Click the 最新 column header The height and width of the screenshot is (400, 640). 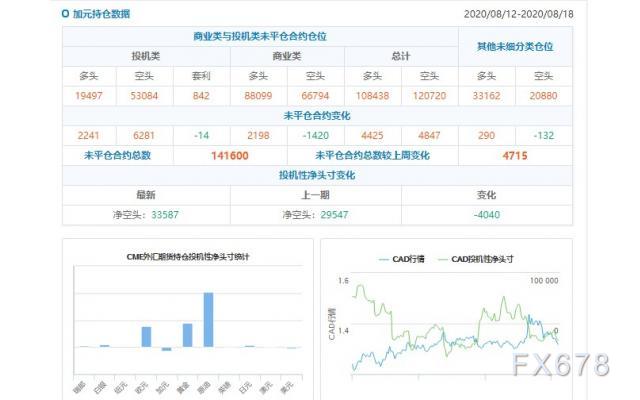(x=146, y=195)
